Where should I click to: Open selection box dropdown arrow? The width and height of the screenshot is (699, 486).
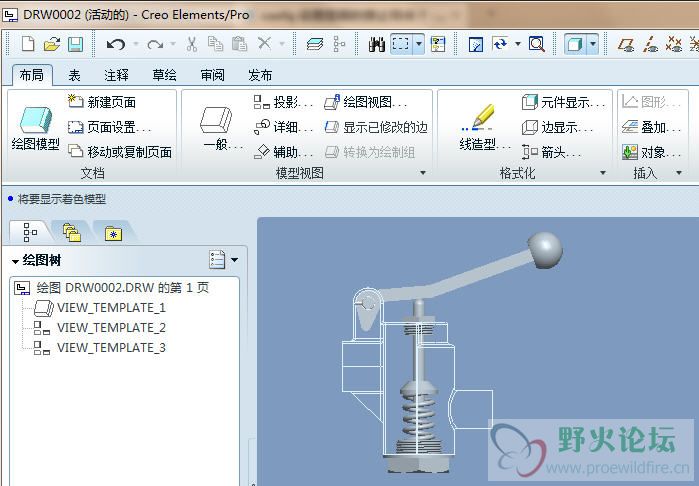point(419,44)
